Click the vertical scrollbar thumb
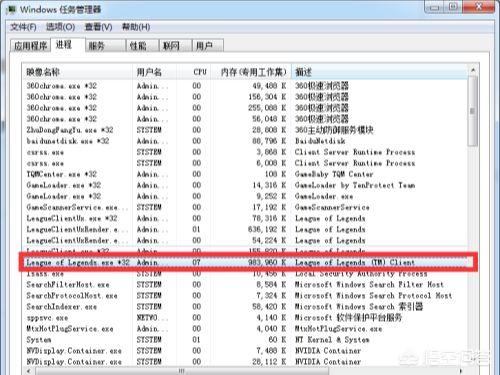The image size is (500, 375). coord(472,111)
